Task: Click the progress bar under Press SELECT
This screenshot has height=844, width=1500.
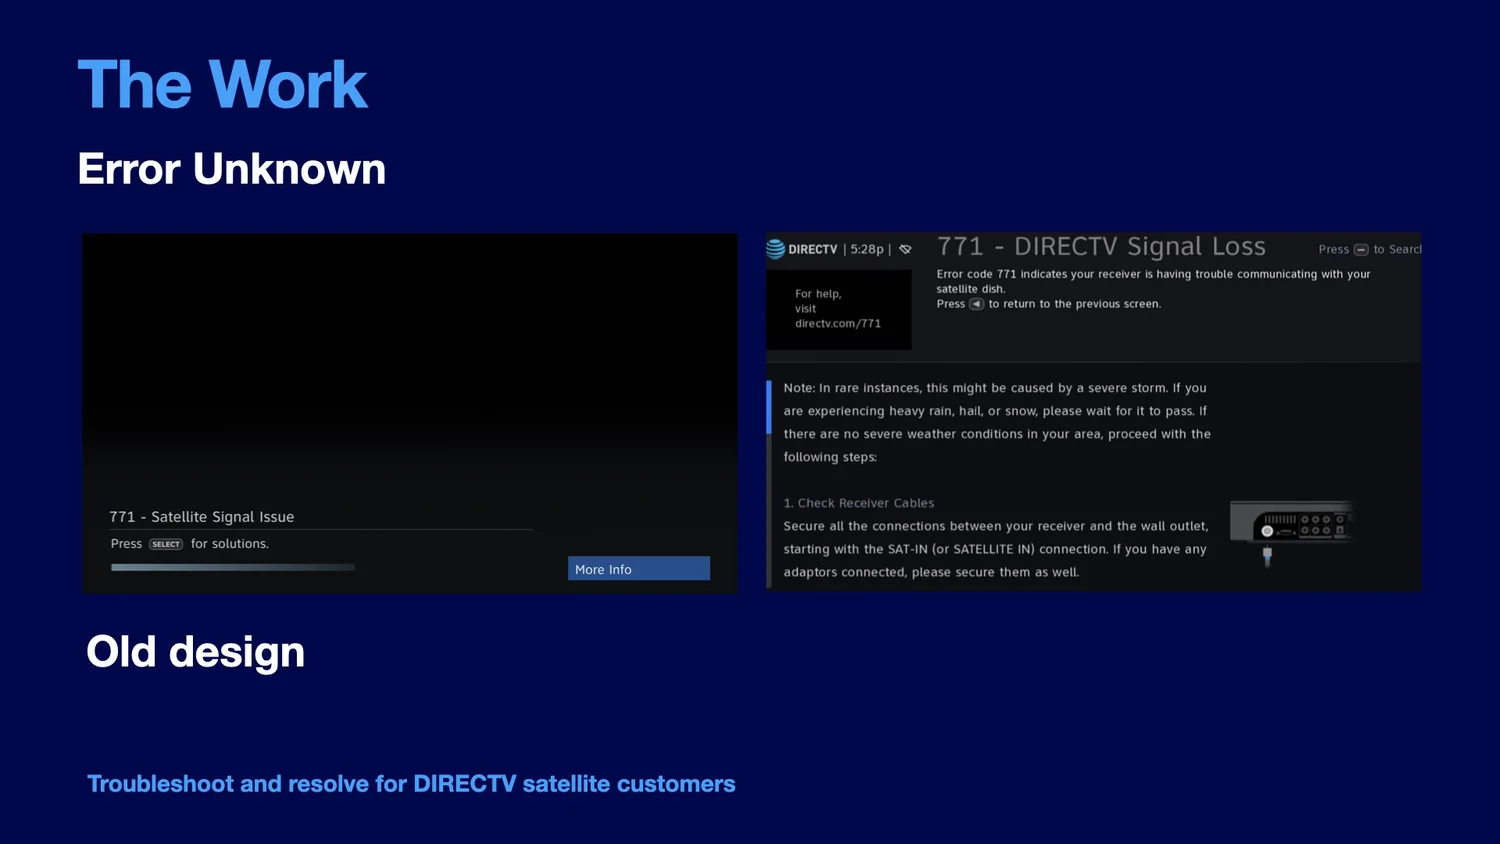Action: 233,567
